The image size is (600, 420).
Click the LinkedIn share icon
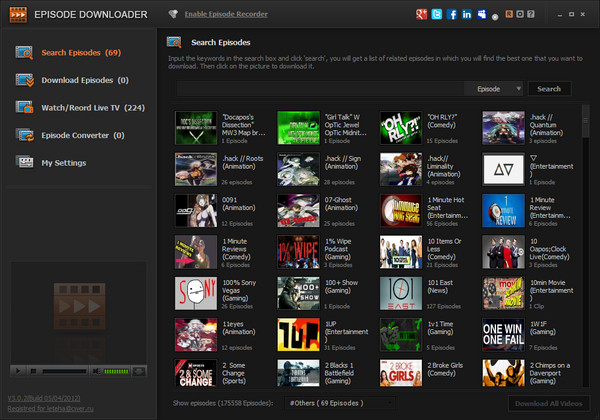[467, 14]
